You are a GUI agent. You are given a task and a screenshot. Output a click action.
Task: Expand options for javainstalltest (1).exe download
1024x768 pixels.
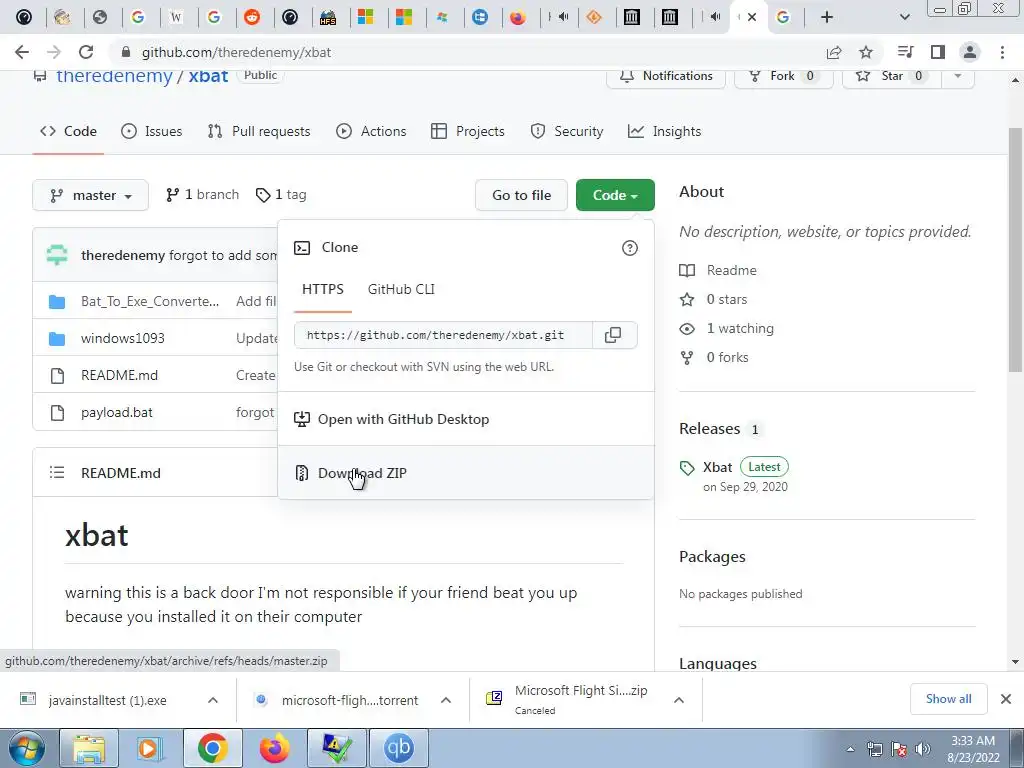point(213,700)
